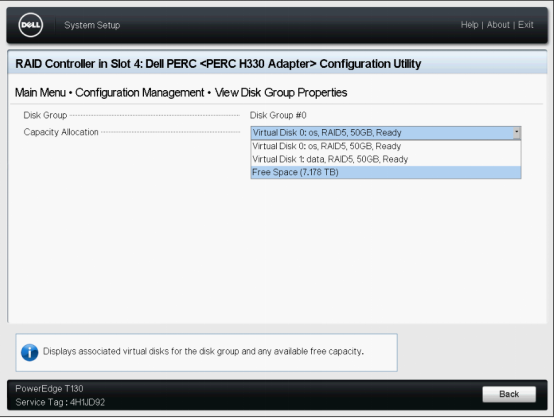Click the blue information icon
554x418 pixels.
click(30, 352)
